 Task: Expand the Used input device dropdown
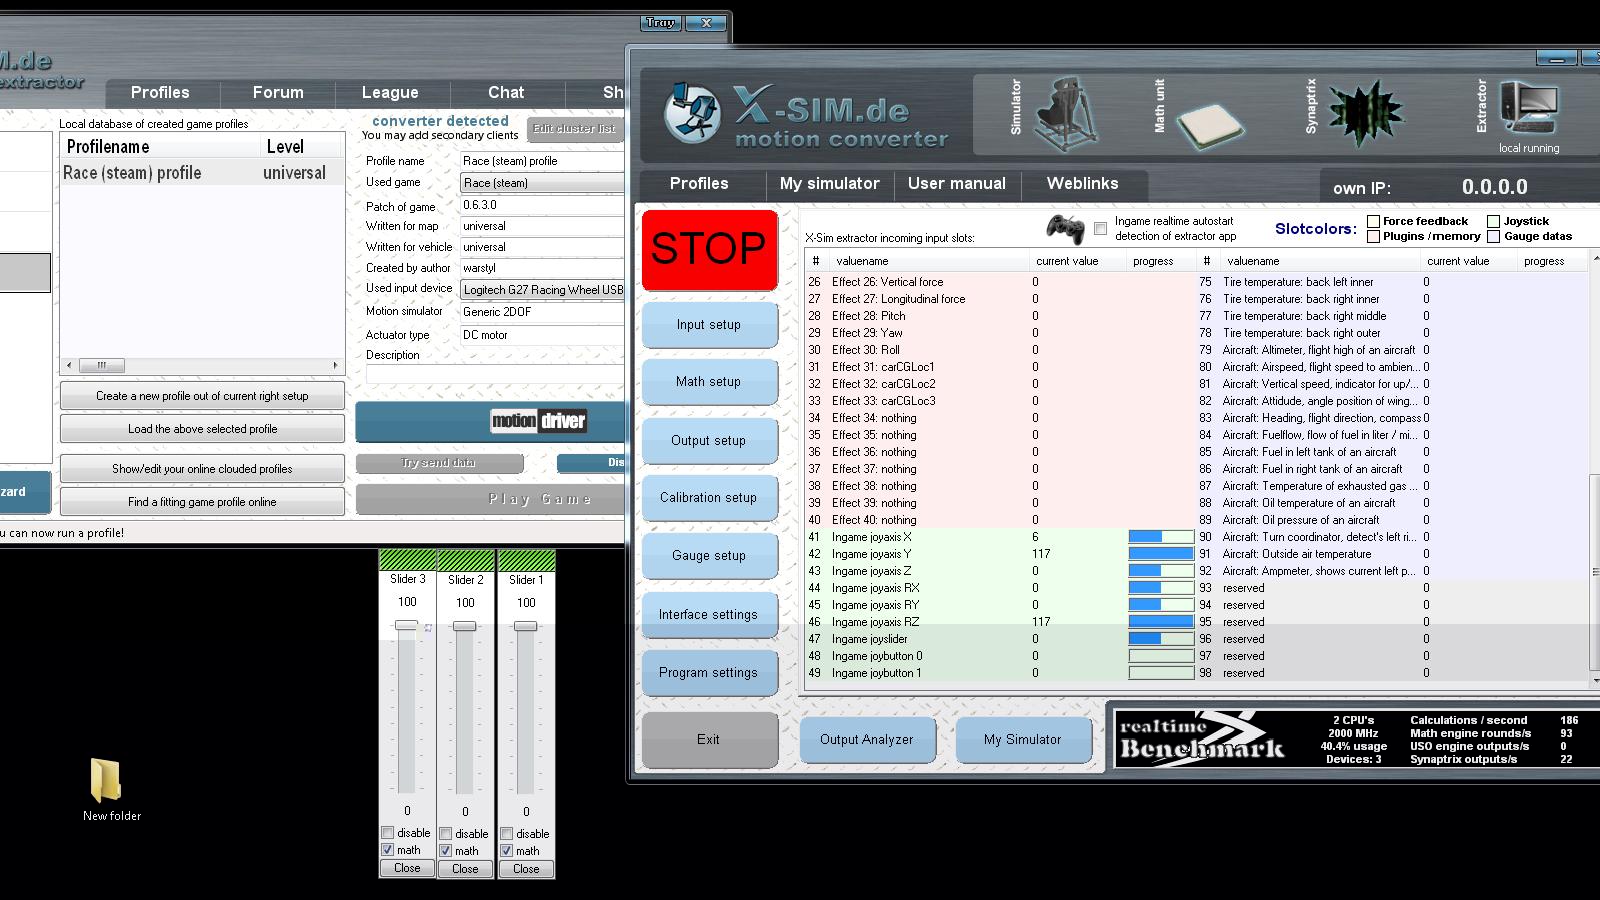(x=542, y=289)
